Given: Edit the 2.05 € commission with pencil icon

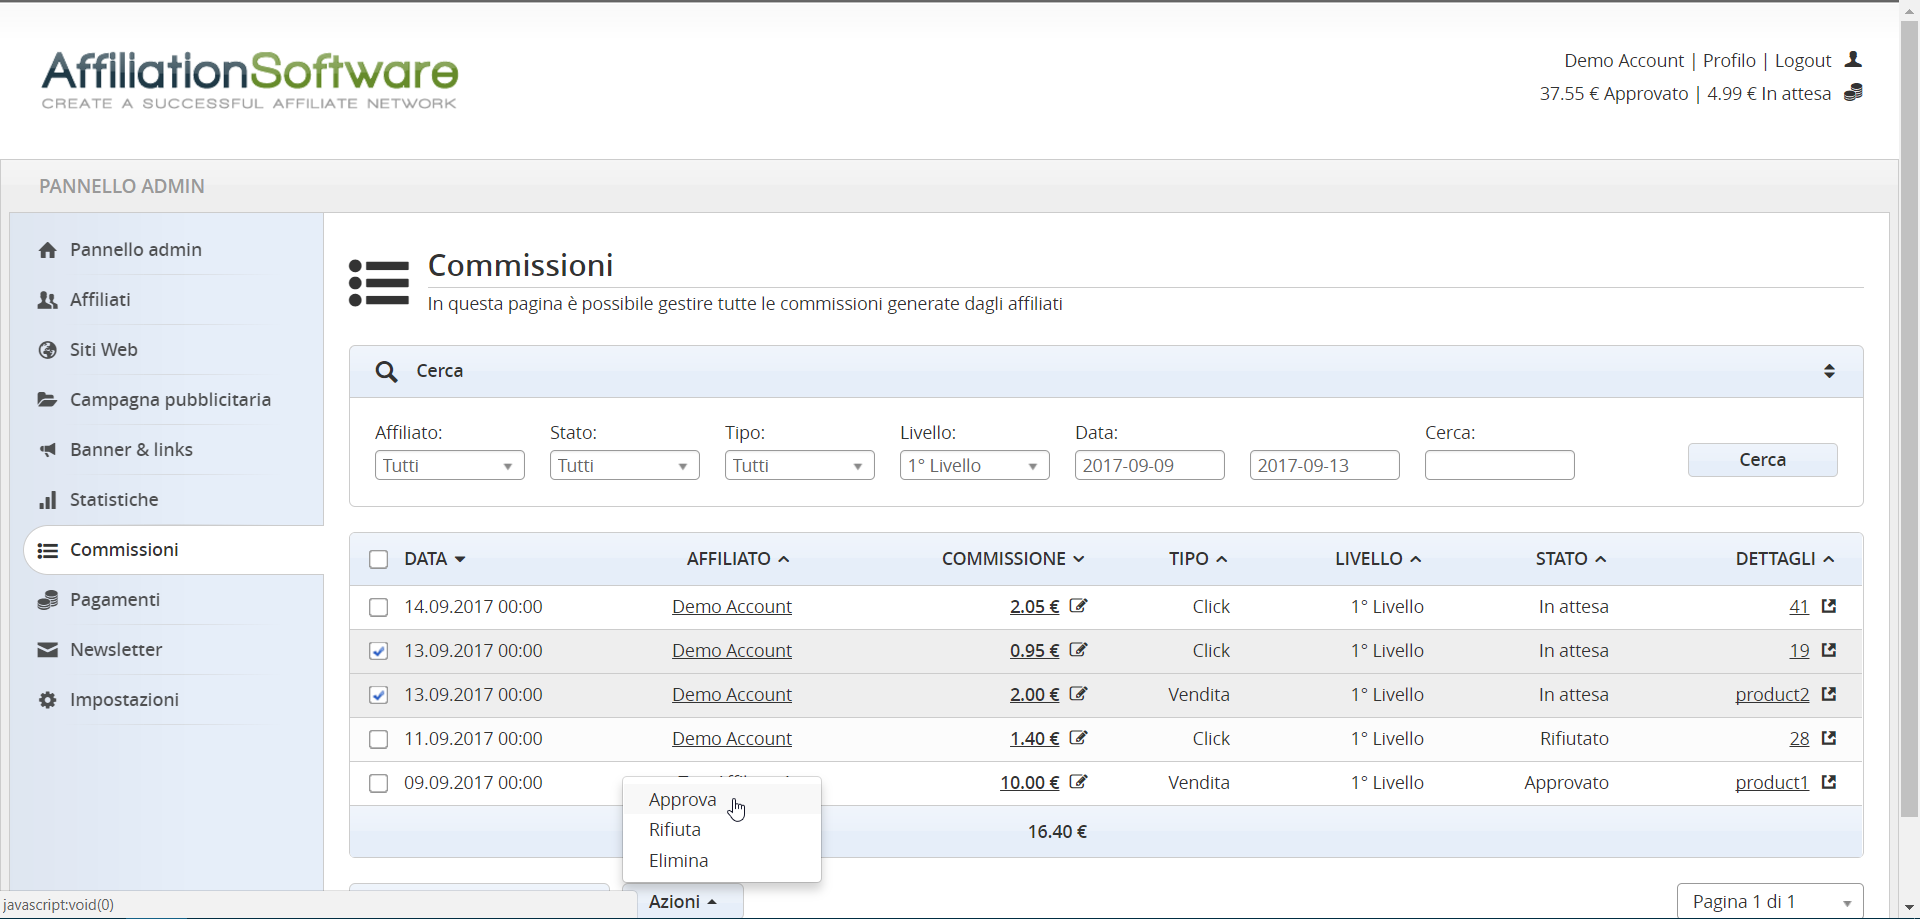Looking at the screenshot, I should (1078, 606).
